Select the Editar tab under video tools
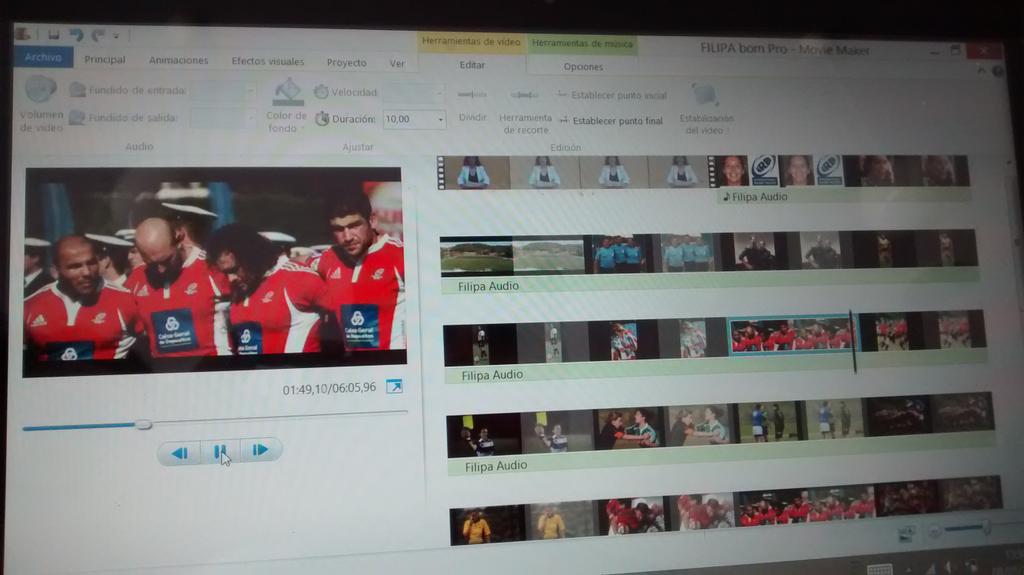The height and width of the screenshot is (575, 1024). pos(472,65)
